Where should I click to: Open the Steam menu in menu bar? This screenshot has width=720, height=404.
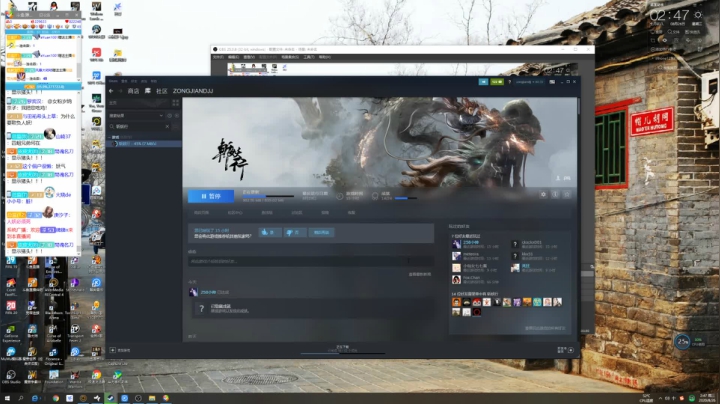pyautogui.click(x=113, y=81)
